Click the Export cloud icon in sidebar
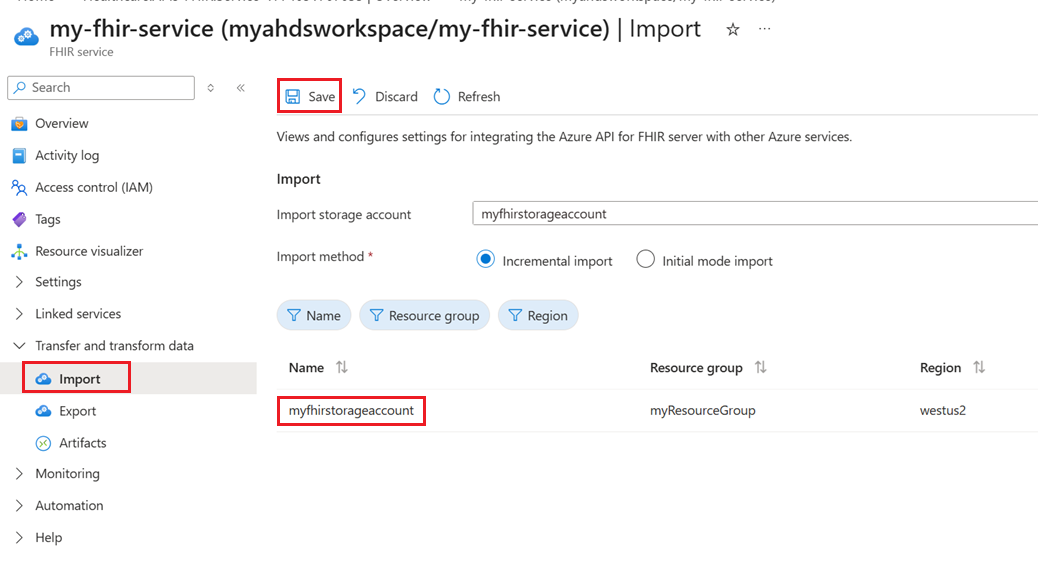The image size is (1038, 568). click(x=43, y=410)
